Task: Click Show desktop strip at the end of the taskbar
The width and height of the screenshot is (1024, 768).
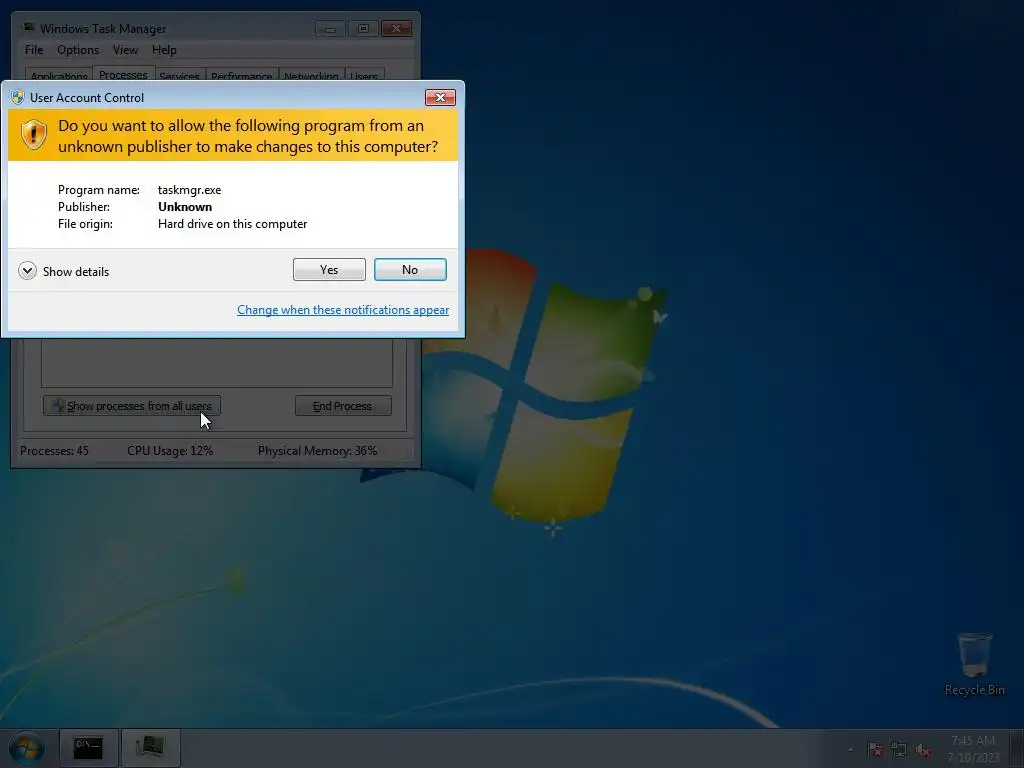Action: pos(1017,748)
